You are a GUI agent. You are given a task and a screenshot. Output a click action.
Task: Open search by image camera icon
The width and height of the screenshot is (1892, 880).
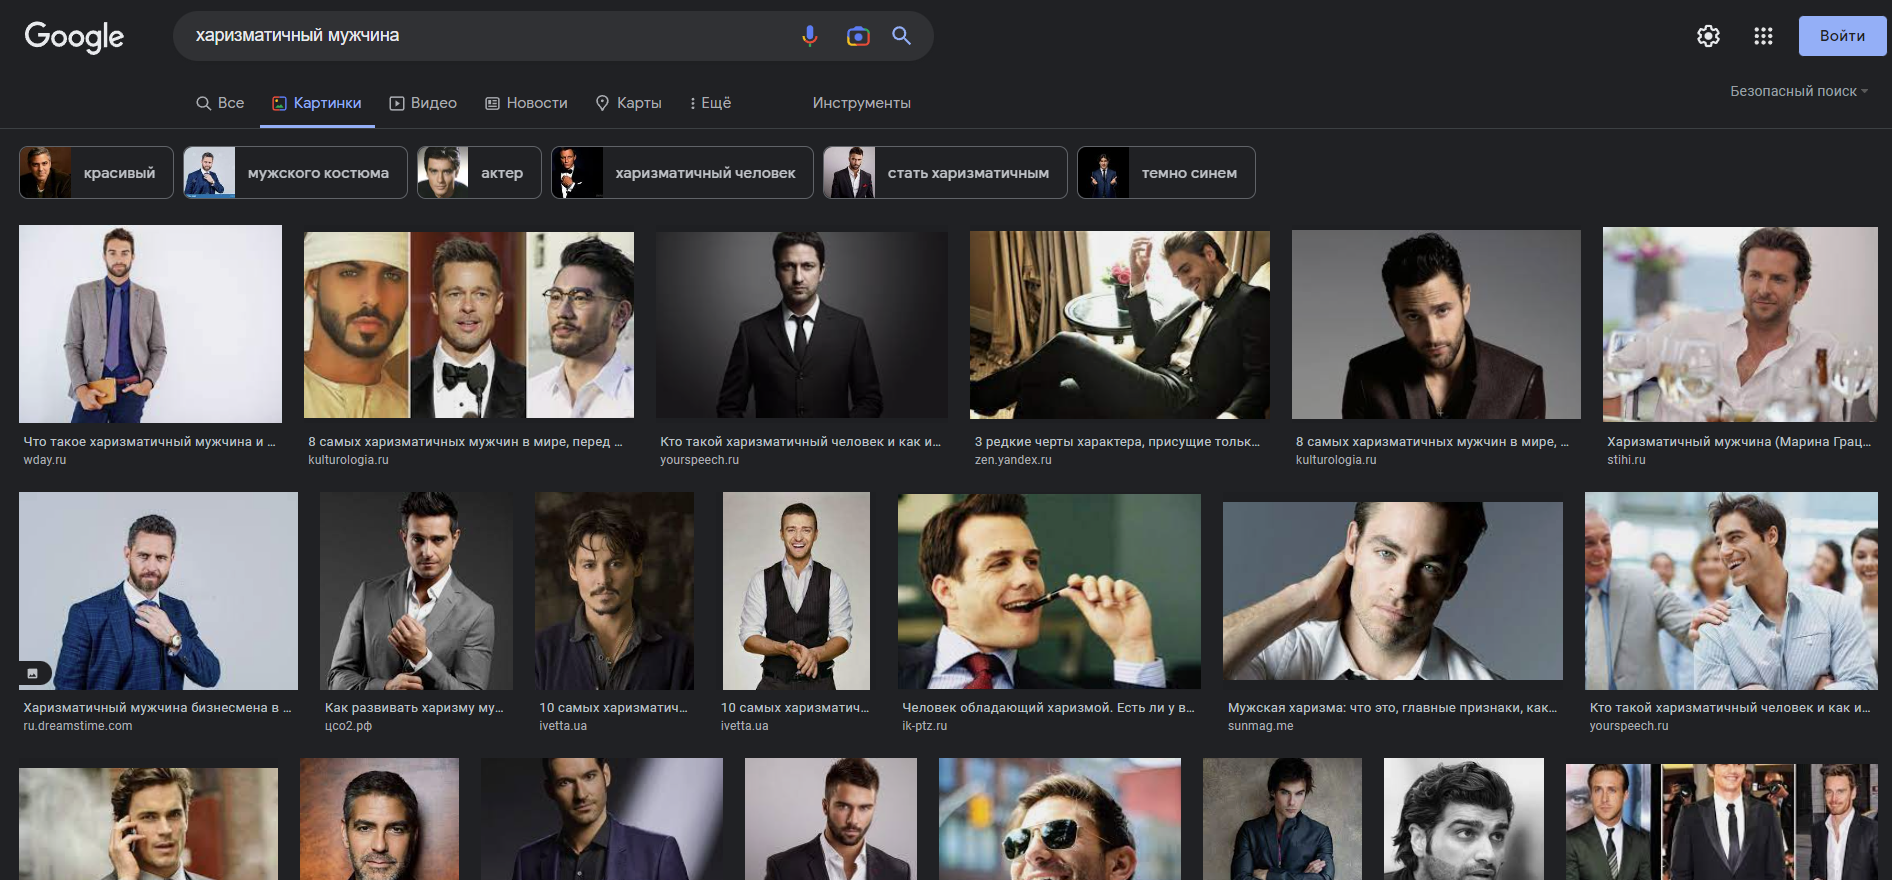(858, 36)
